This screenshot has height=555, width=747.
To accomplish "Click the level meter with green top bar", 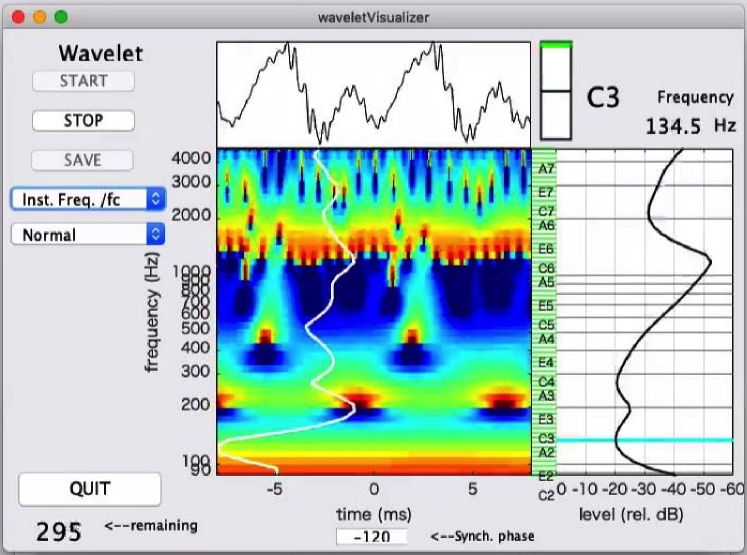I will tap(556, 91).
